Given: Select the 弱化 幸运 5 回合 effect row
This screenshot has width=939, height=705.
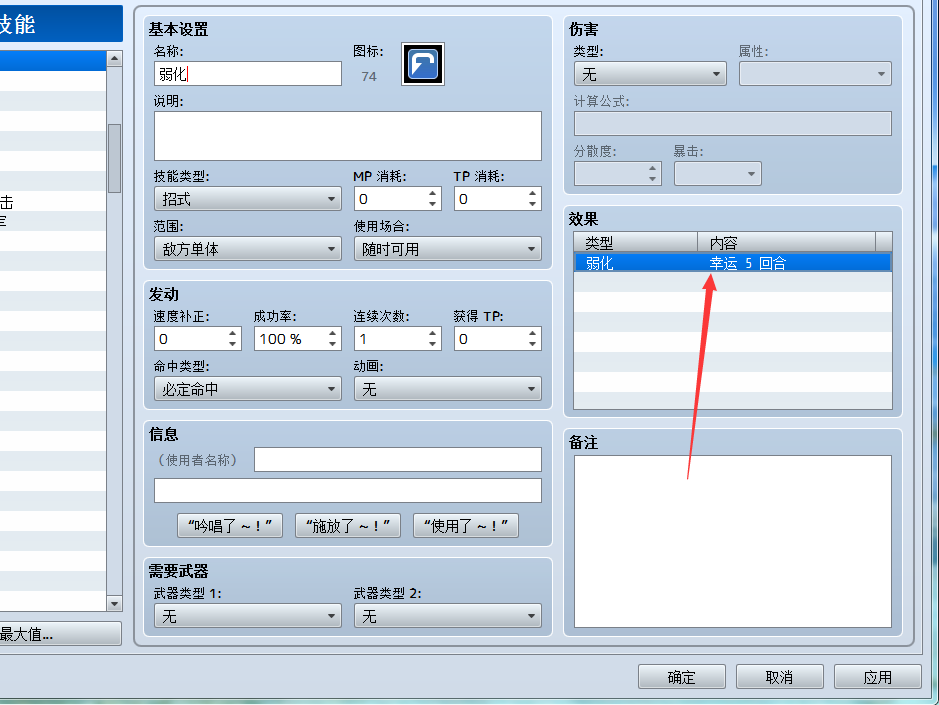Looking at the screenshot, I should [x=732, y=262].
